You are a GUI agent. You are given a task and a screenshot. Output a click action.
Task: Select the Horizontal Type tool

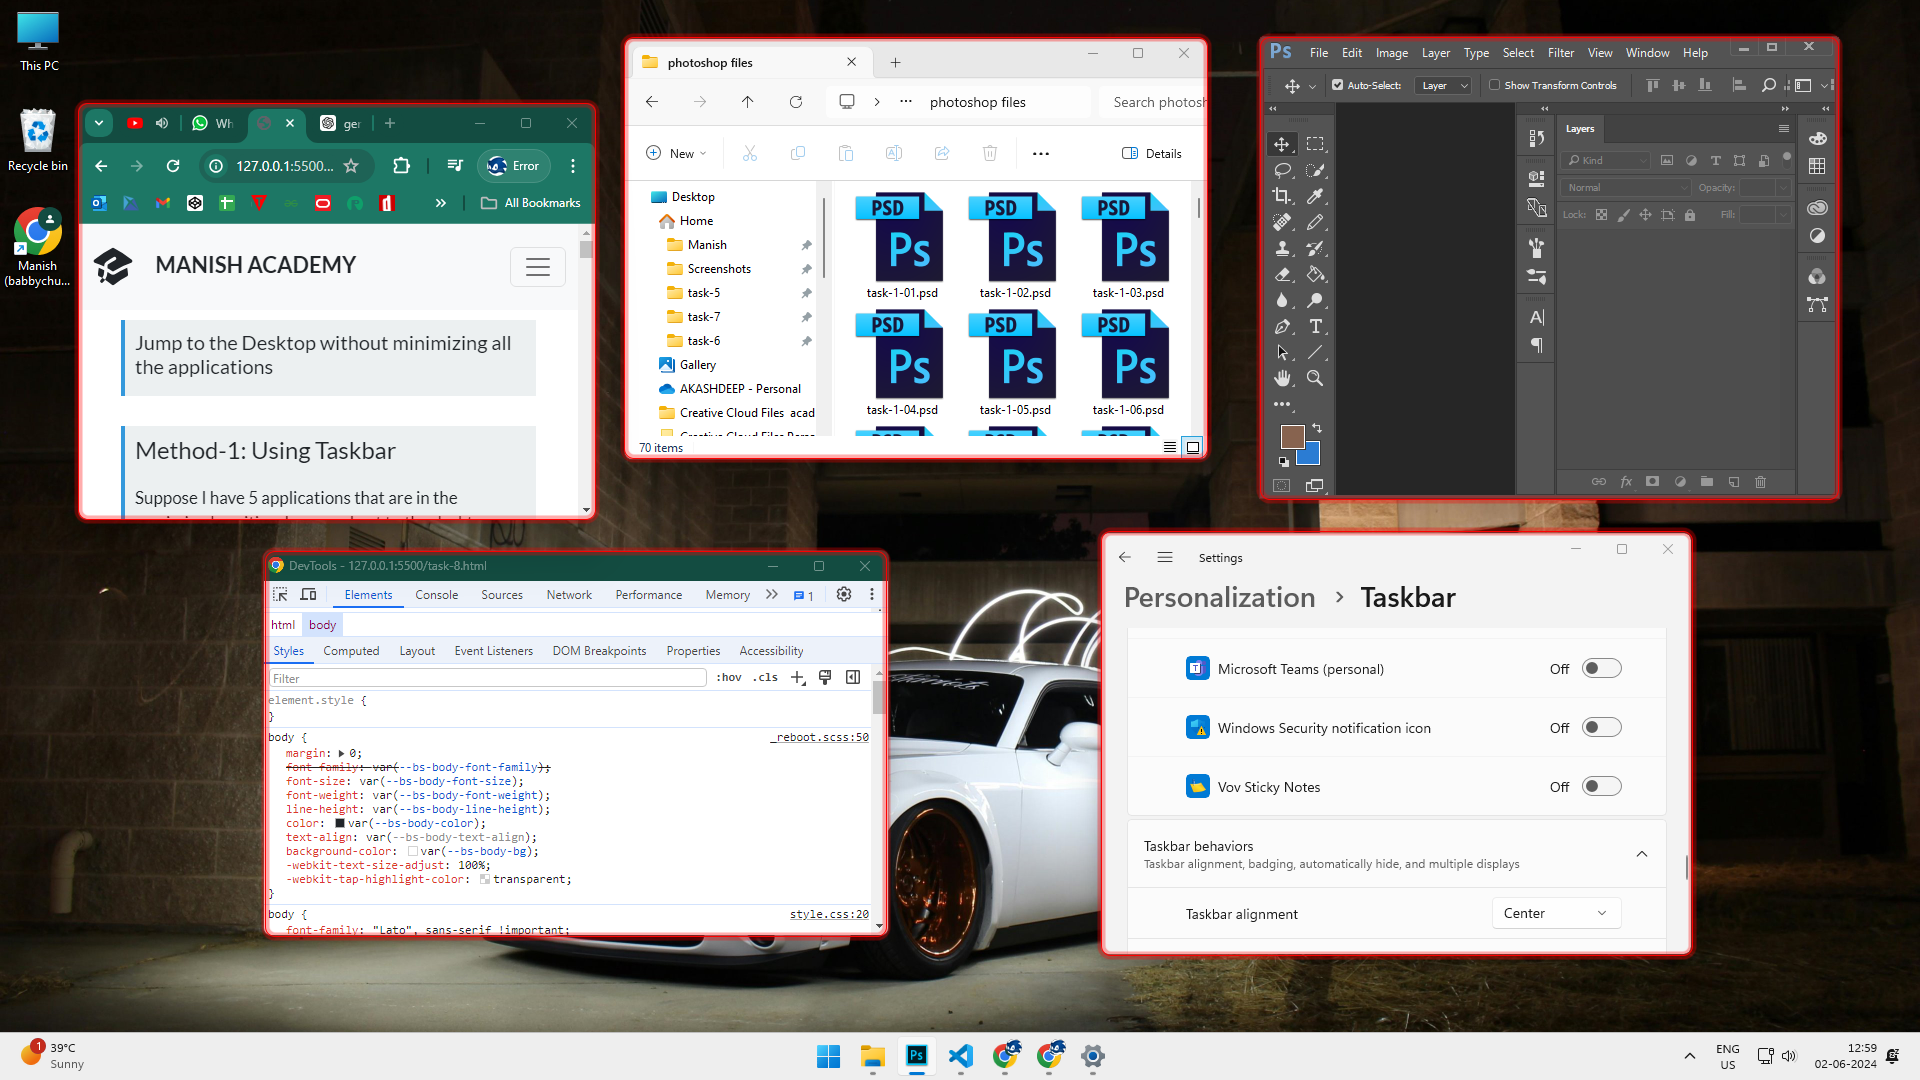1316,326
